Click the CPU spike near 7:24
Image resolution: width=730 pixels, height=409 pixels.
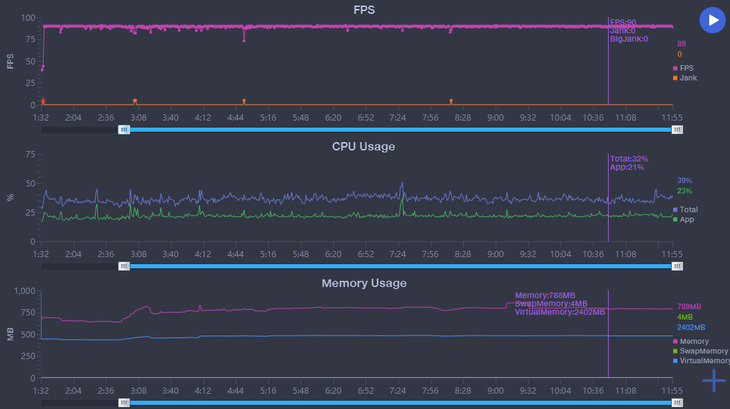402,185
